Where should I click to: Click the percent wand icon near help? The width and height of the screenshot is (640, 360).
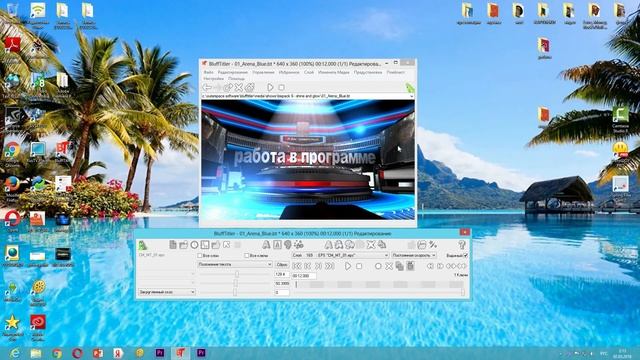click(433, 244)
